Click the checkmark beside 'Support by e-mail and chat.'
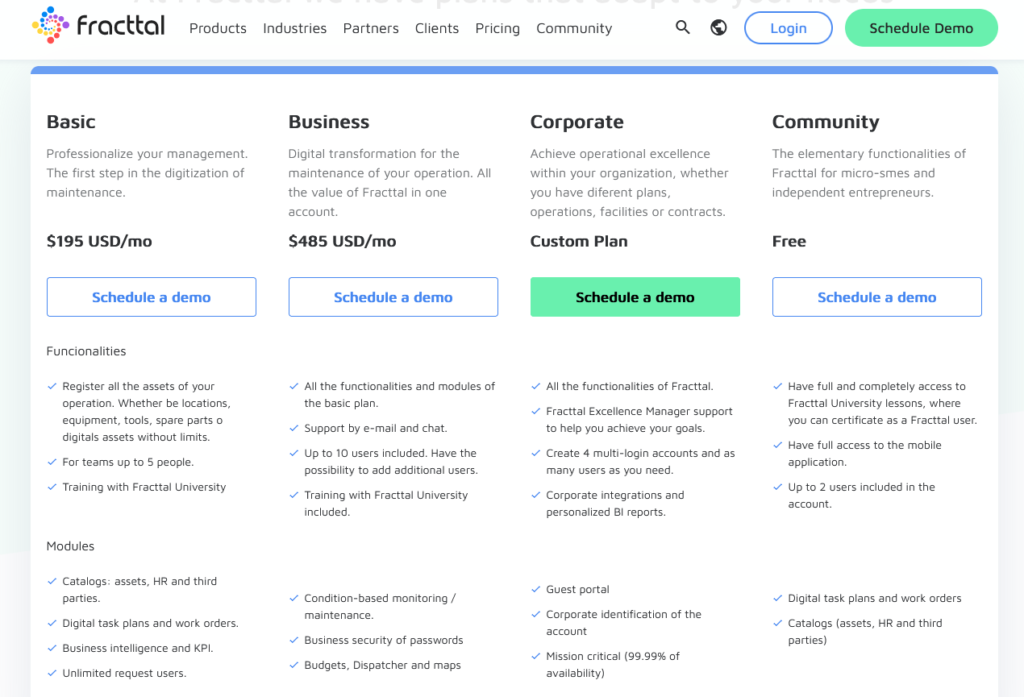This screenshot has height=697, width=1024. (294, 428)
